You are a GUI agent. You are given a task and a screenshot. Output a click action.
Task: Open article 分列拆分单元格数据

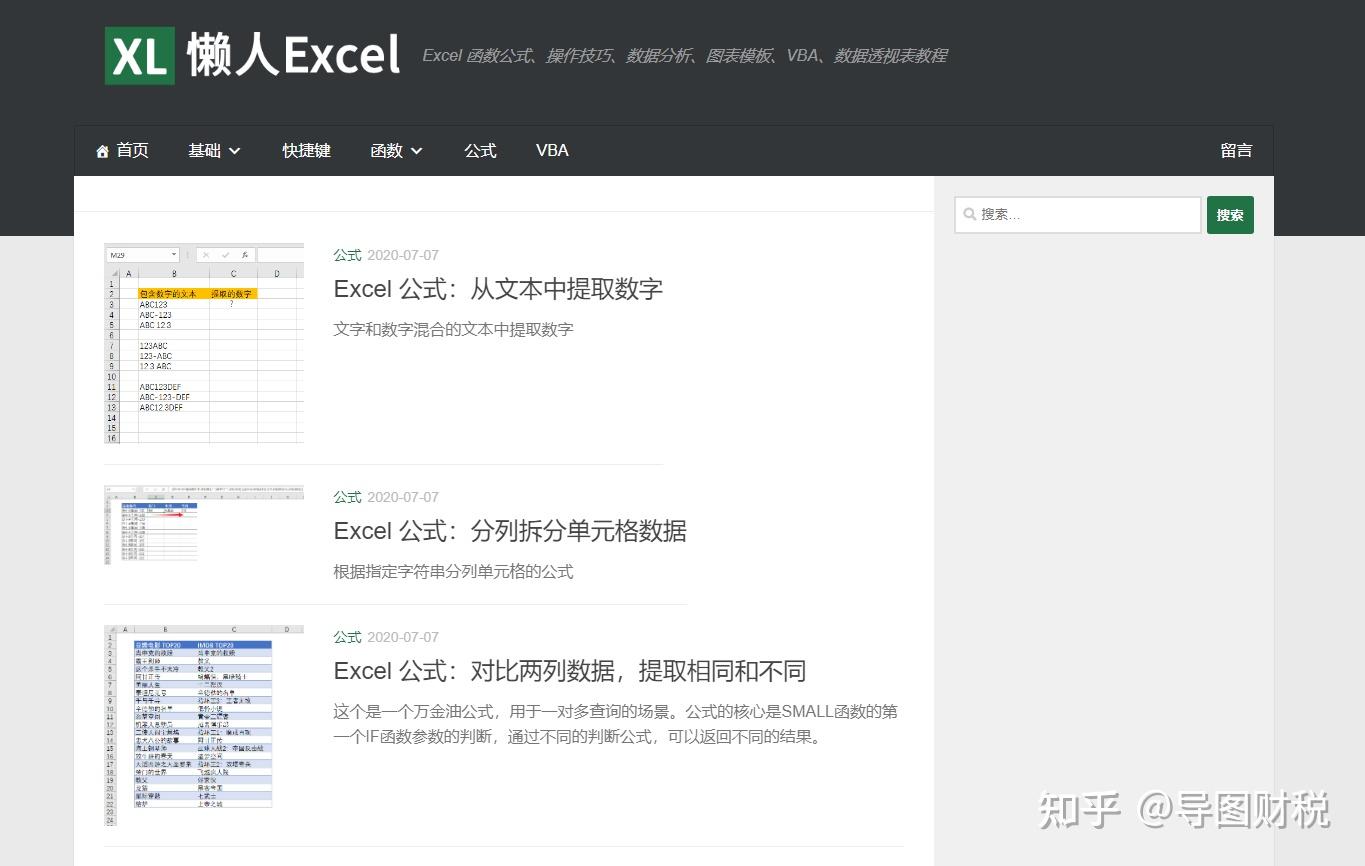pos(510,531)
